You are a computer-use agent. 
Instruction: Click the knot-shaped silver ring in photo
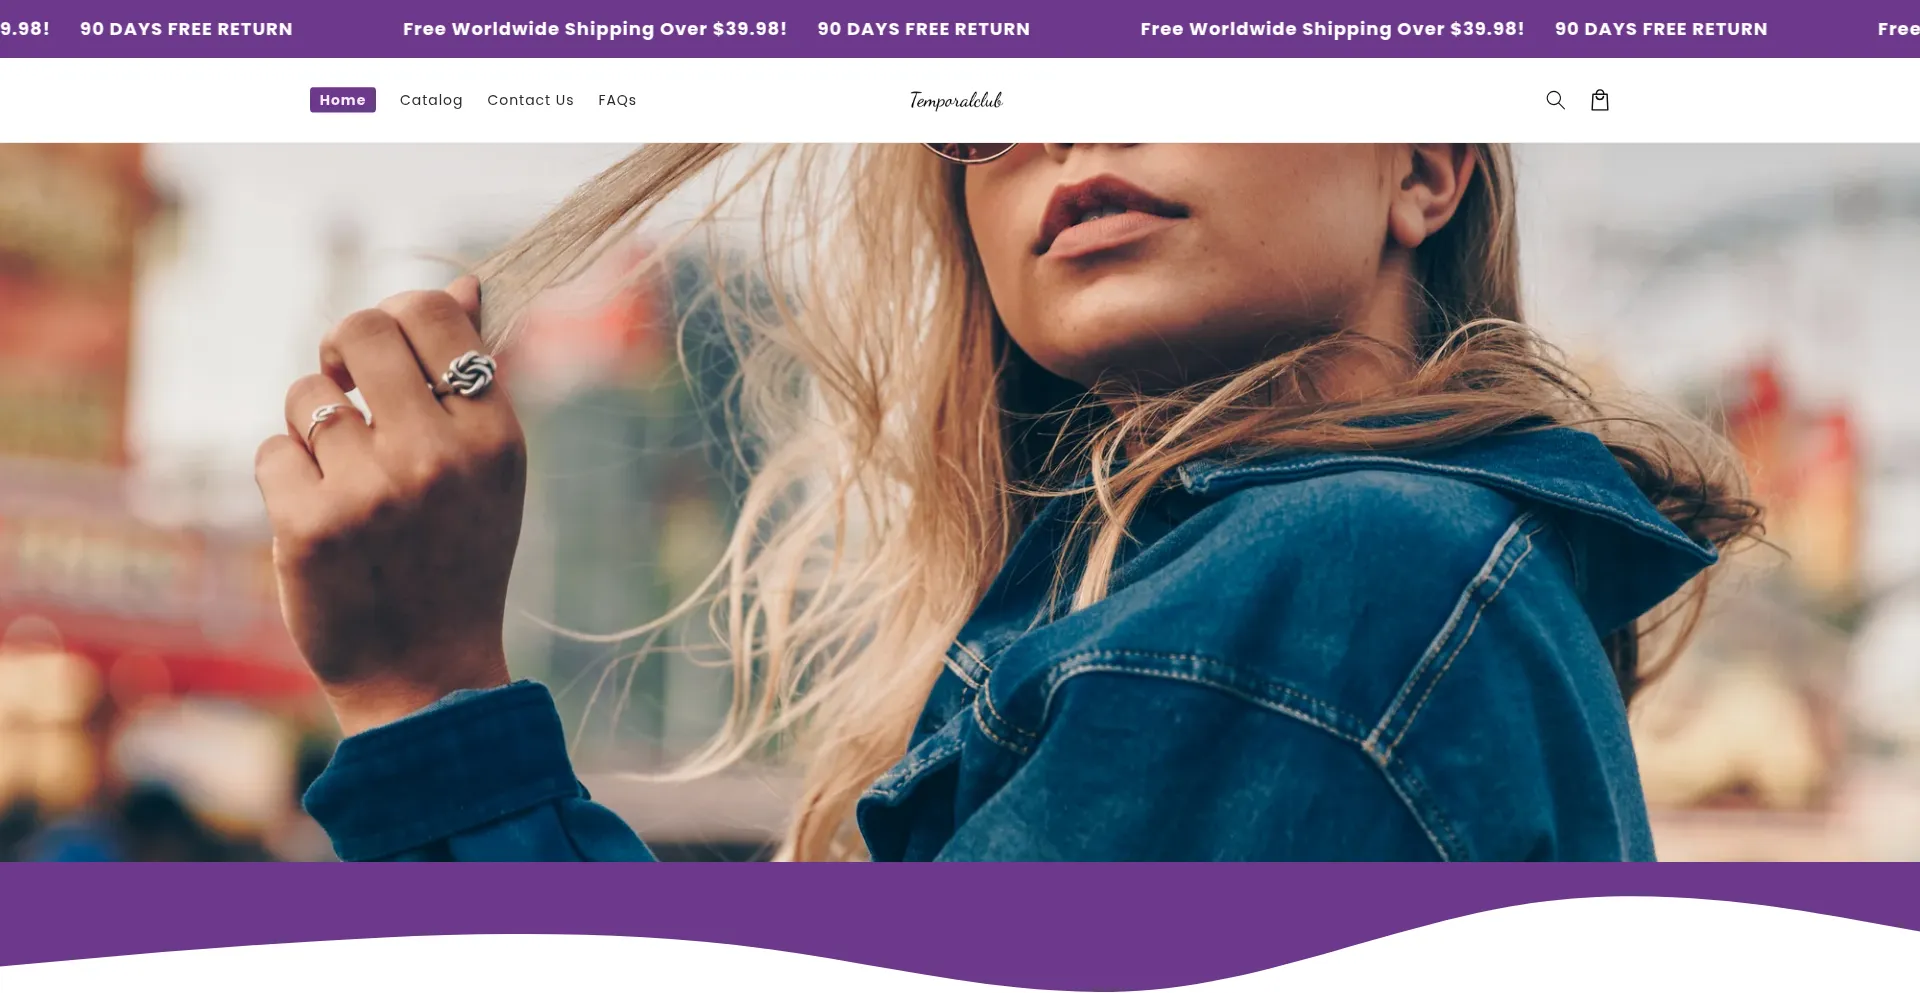[468, 373]
